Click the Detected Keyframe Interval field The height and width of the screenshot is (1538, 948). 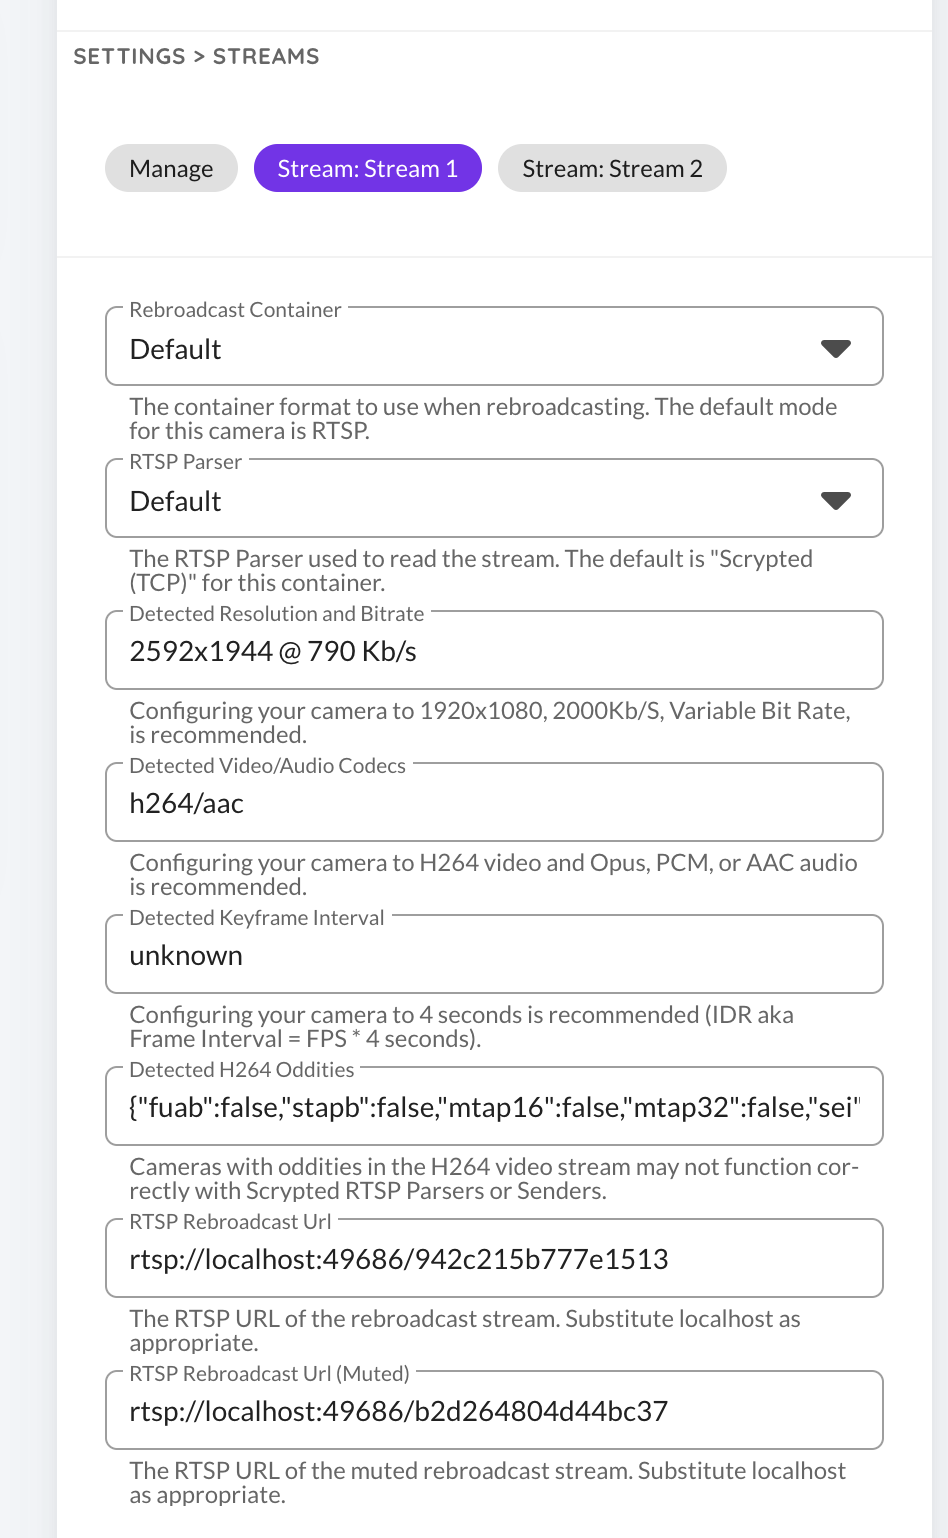(x=494, y=954)
